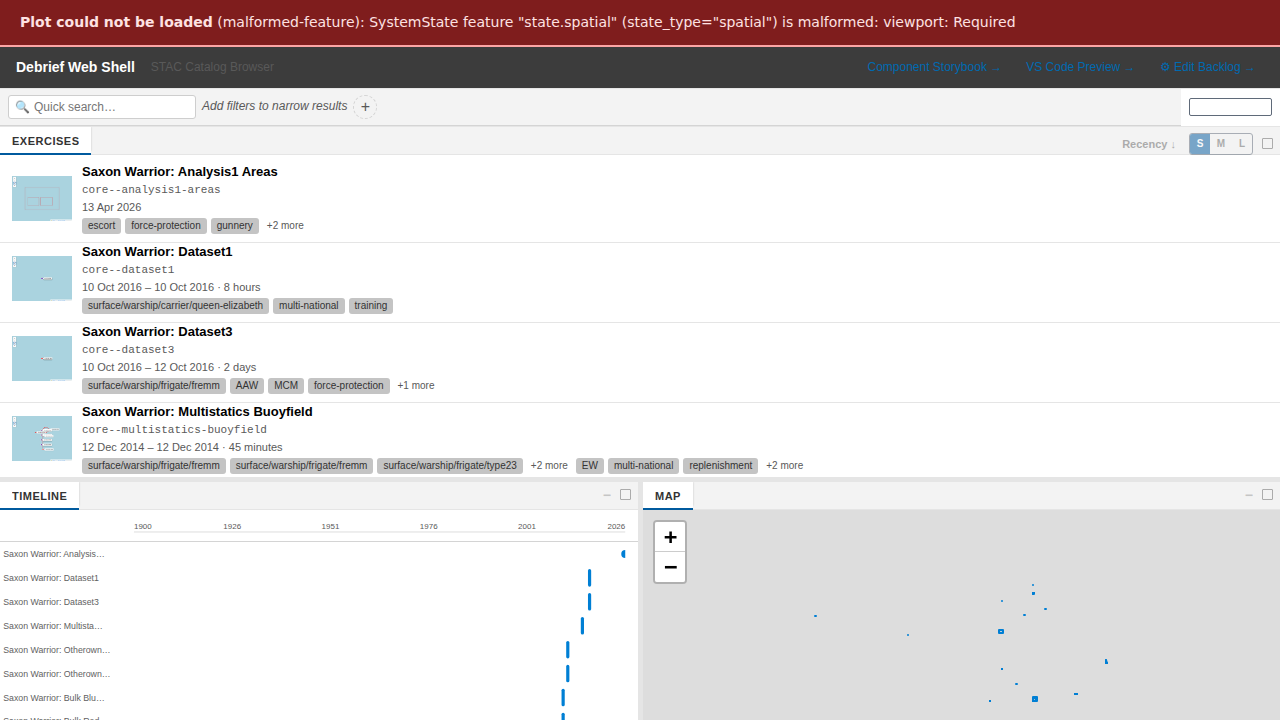The height and width of the screenshot is (720, 1280).
Task: Change Recency sort order
Action: pos(1149,144)
